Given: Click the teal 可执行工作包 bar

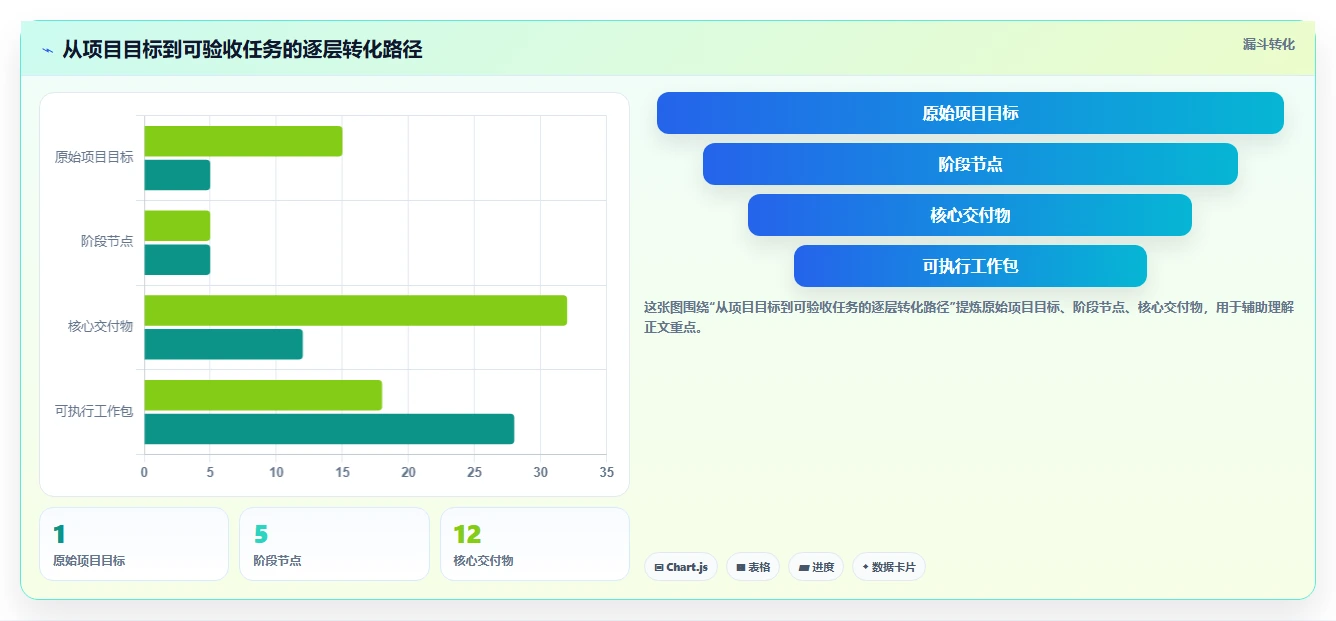Looking at the screenshot, I should (x=329, y=429).
